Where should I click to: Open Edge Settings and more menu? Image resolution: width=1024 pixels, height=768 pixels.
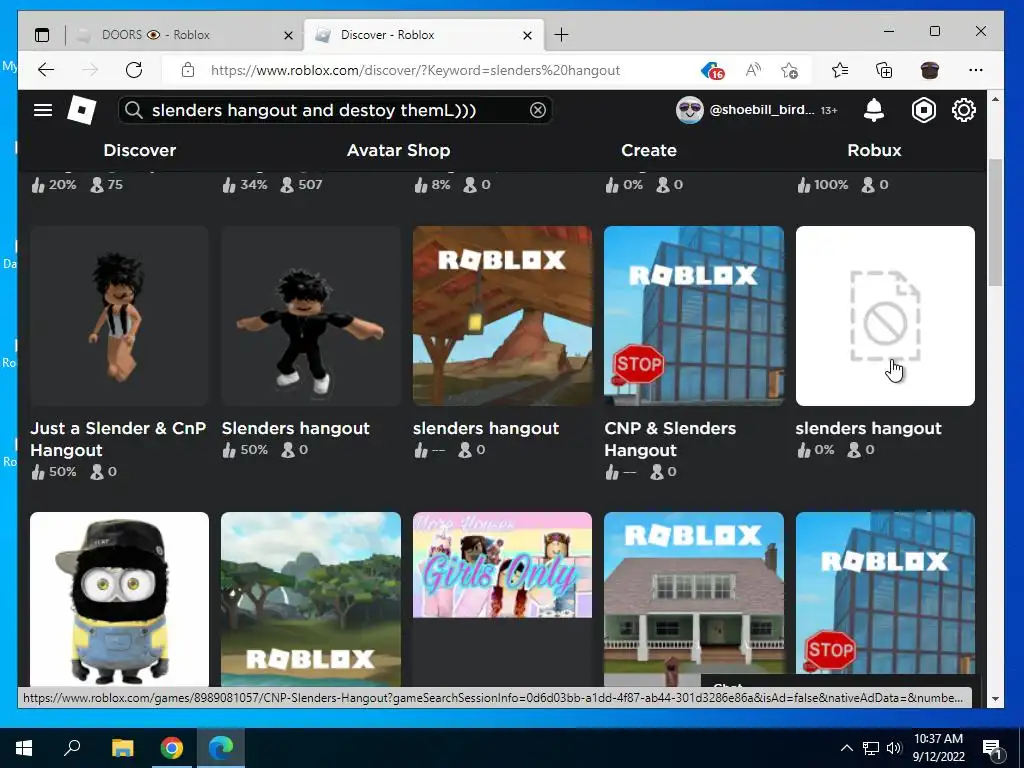(x=976, y=70)
